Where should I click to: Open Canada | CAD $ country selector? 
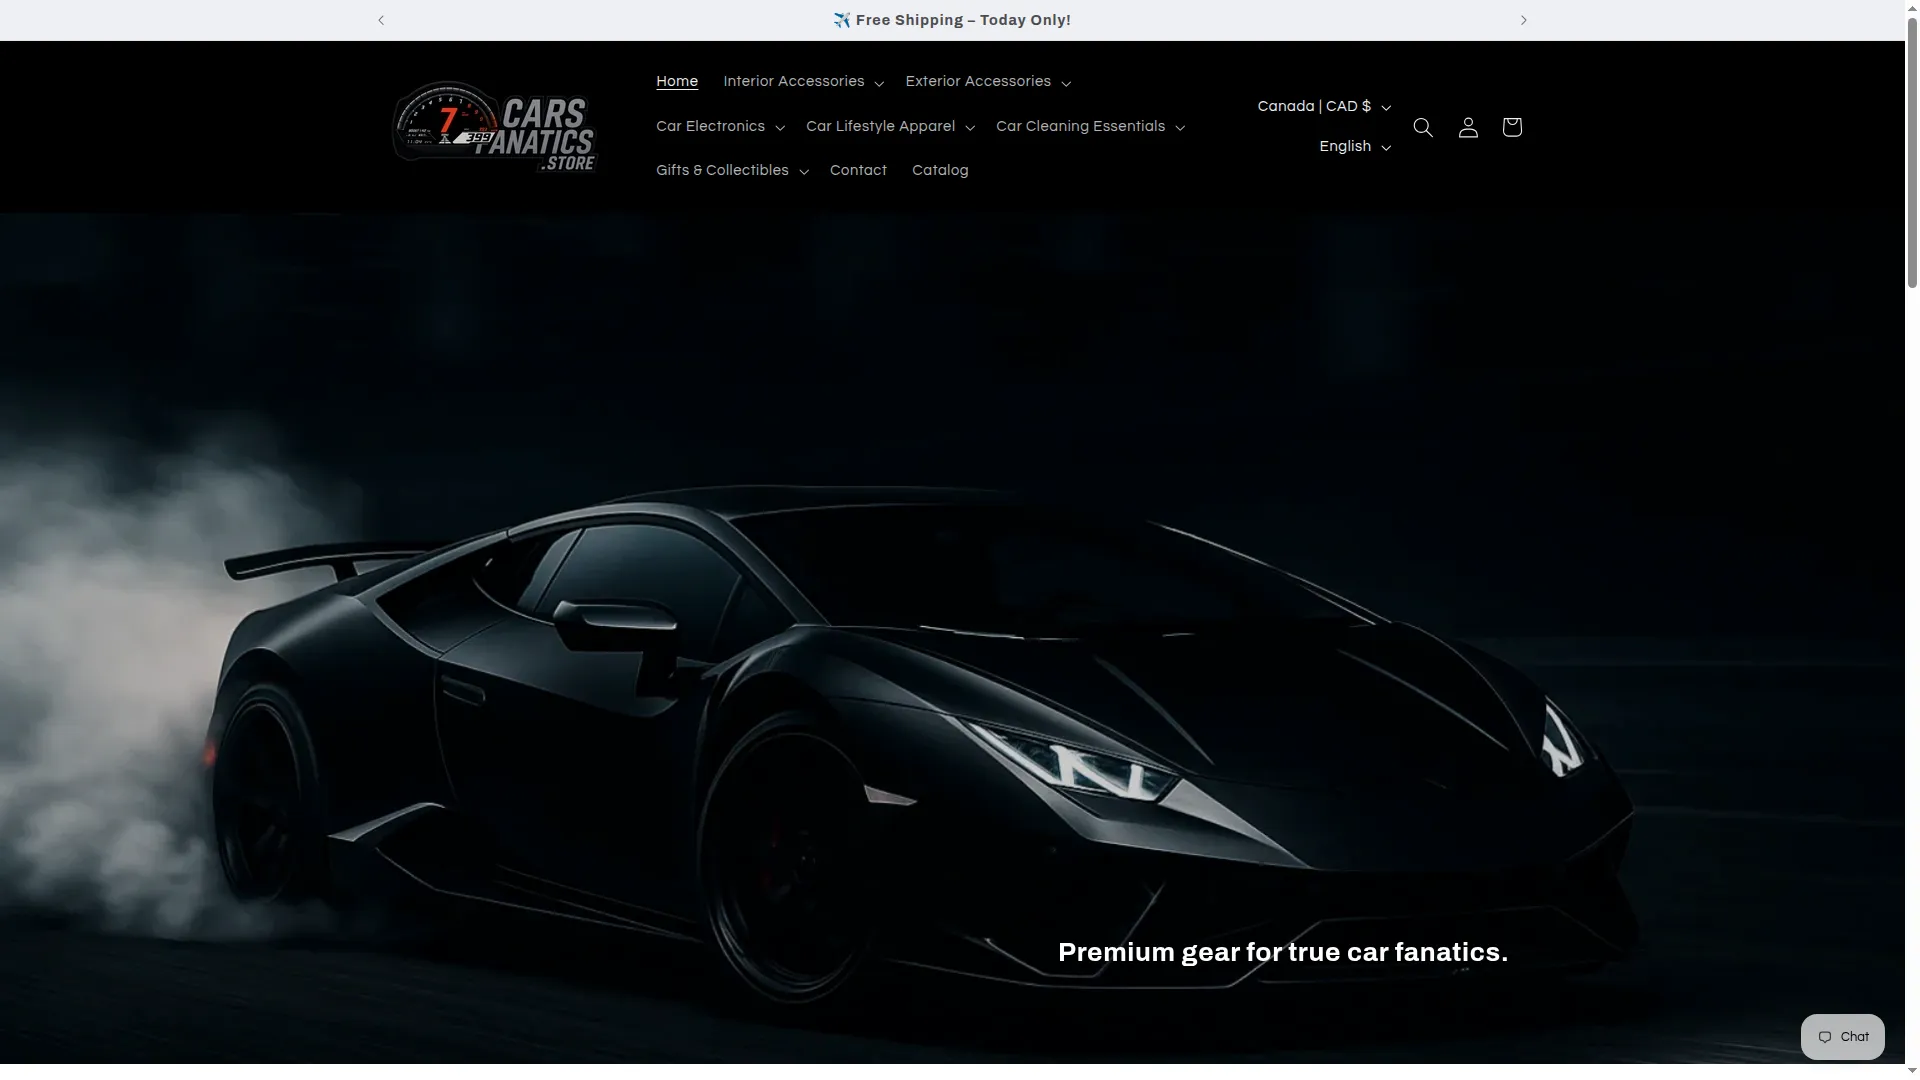pos(1324,107)
